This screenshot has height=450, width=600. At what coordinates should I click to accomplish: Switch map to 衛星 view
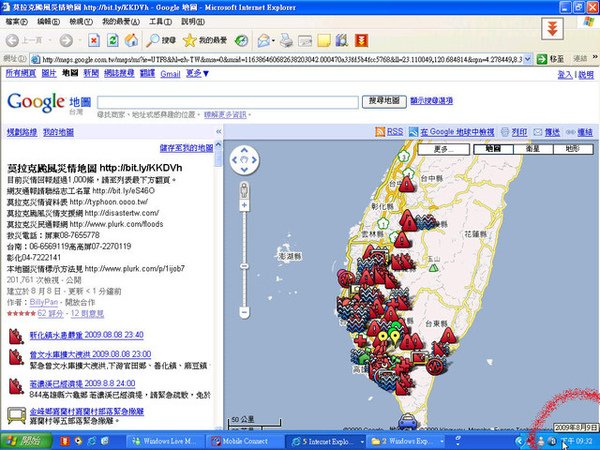click(533, 149)
